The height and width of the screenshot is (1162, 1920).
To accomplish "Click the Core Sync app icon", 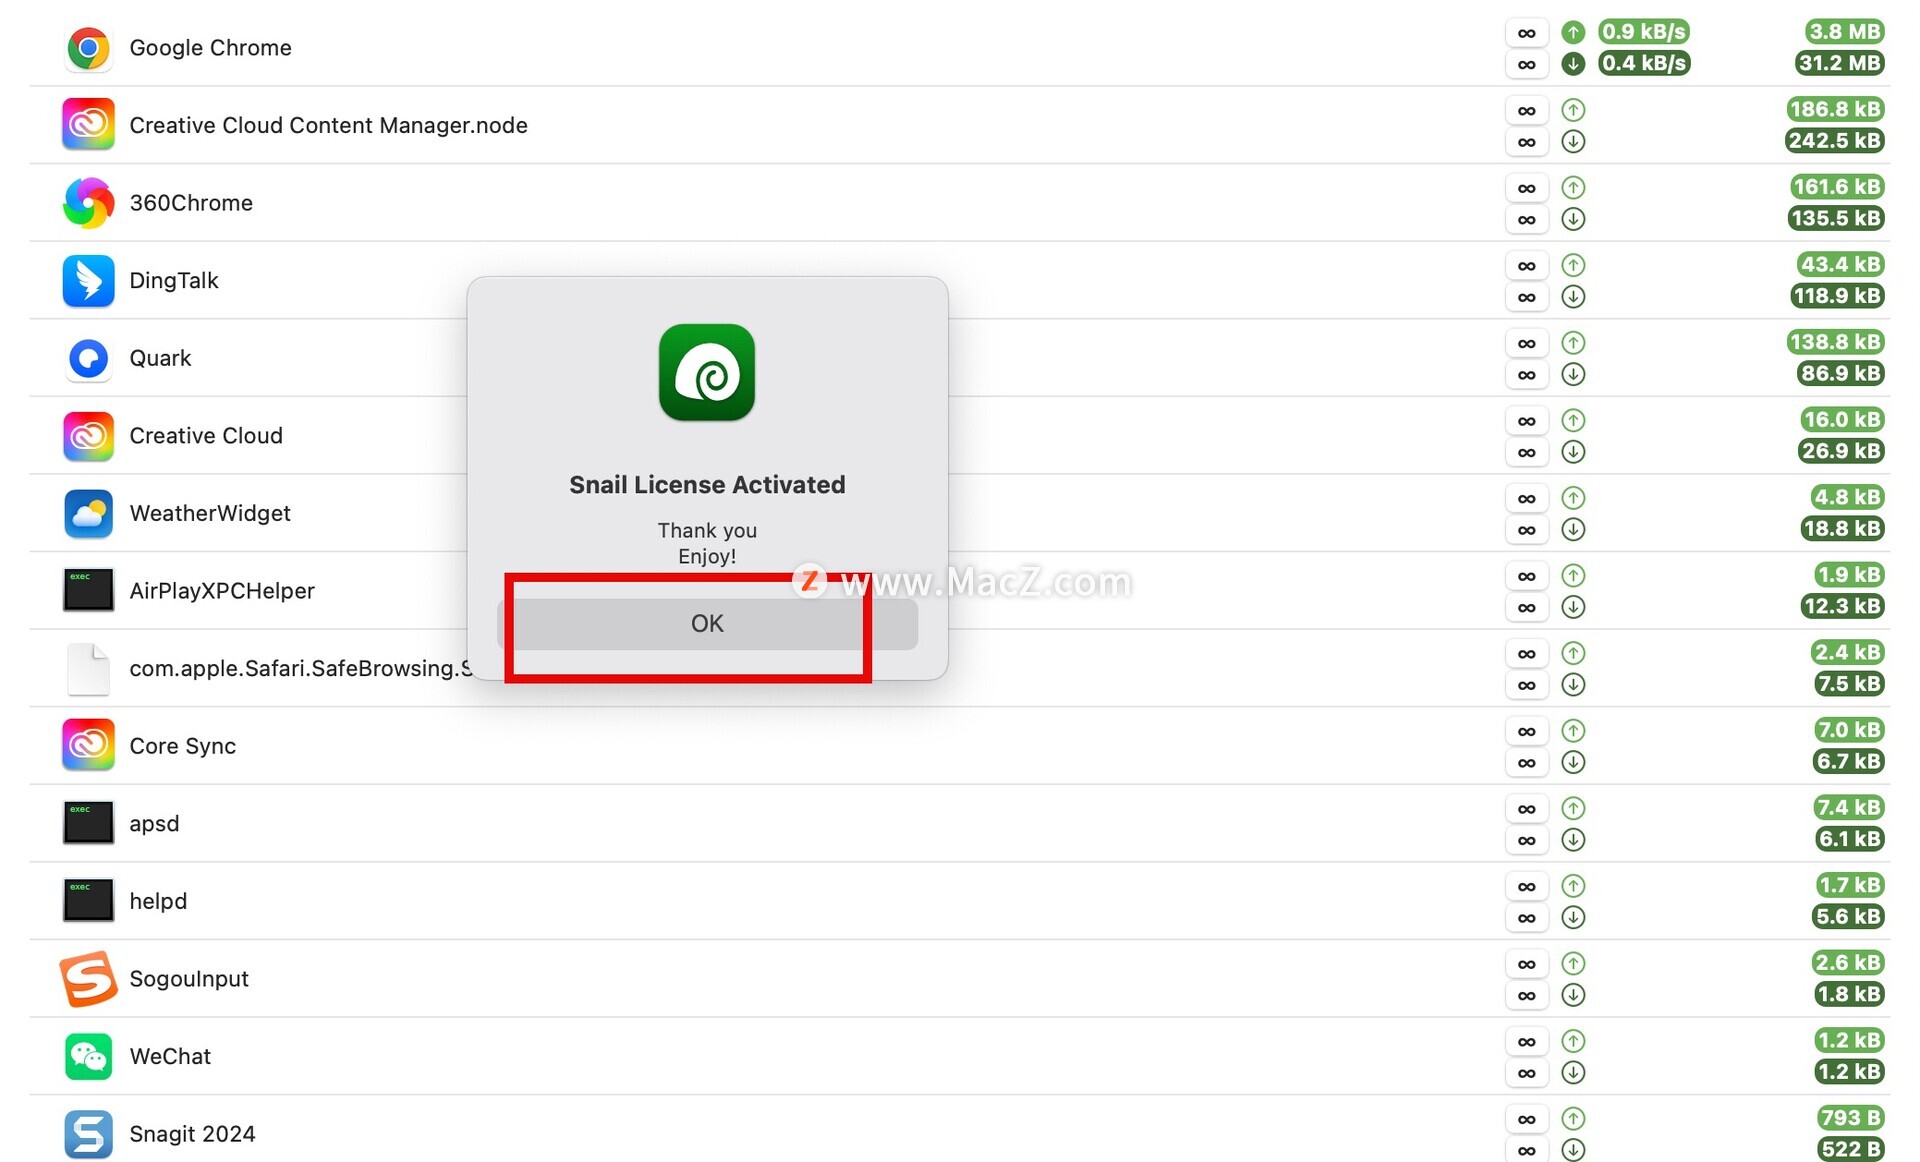I will pyautogui.click(x=88, y=745).
